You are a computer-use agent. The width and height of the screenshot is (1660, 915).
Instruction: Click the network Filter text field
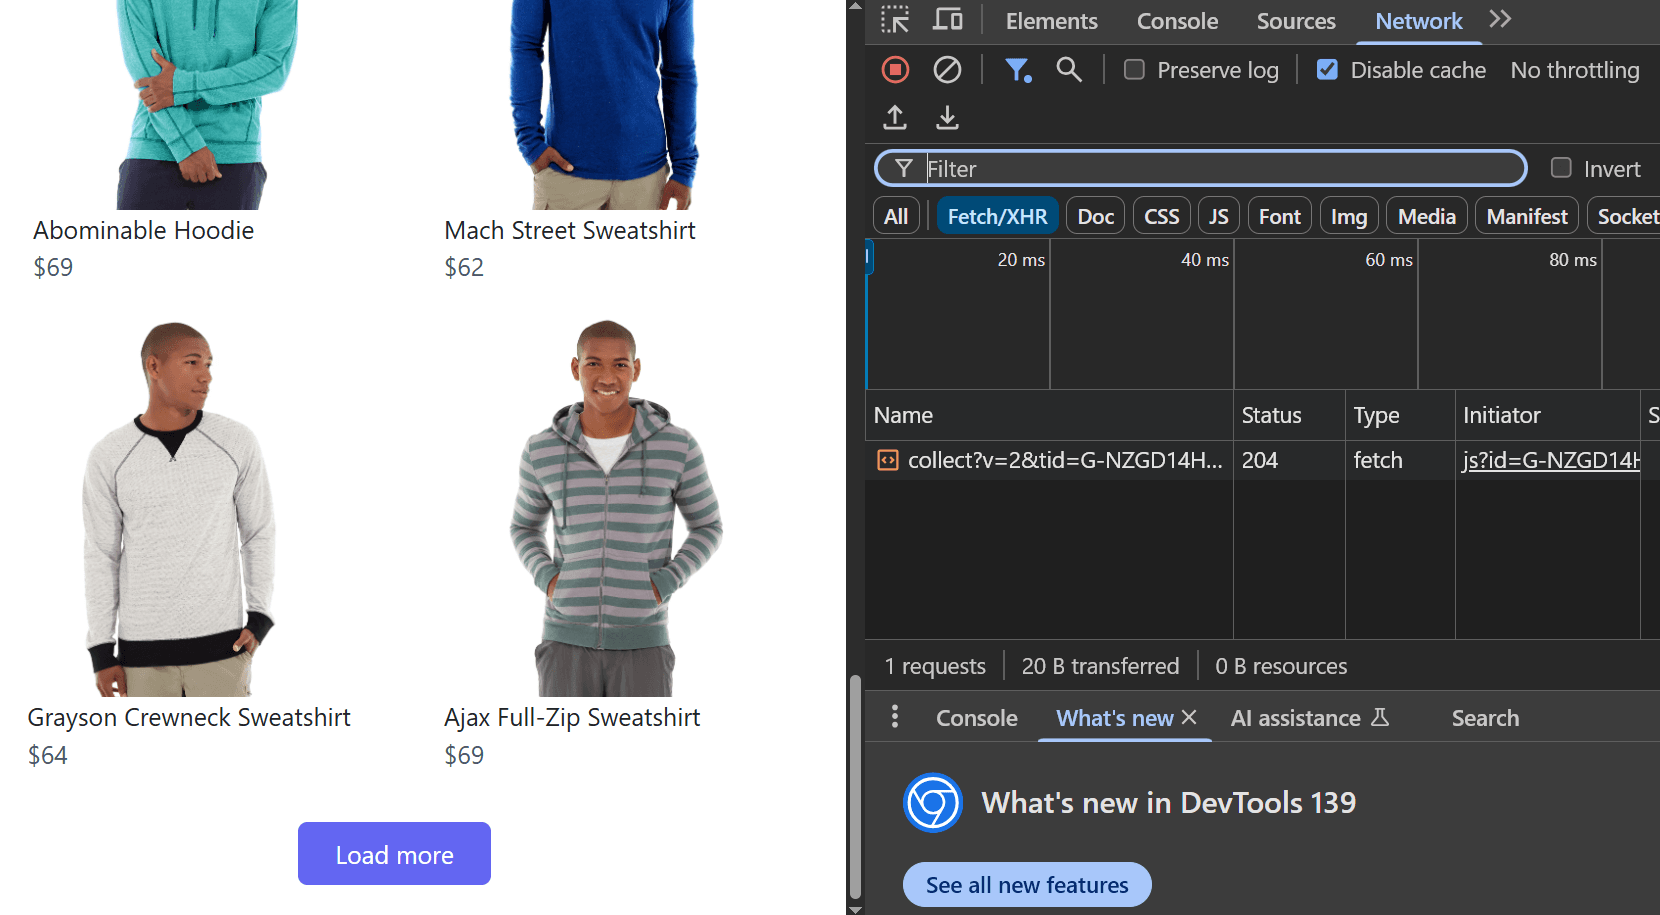click(1220, 169)
